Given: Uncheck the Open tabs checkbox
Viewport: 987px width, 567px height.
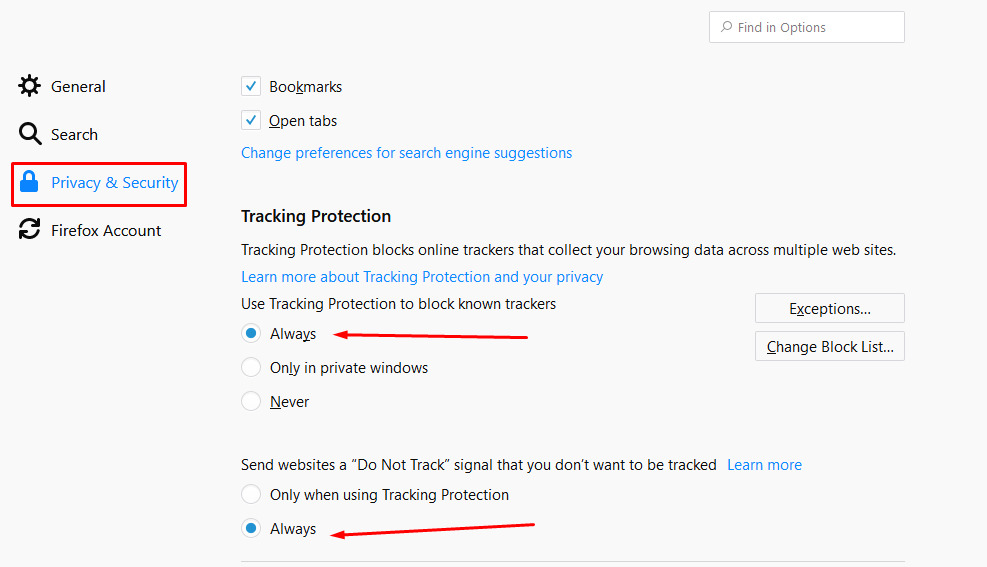Looking at the screenshot, I should pyautogui.click(x=251, y=120).
